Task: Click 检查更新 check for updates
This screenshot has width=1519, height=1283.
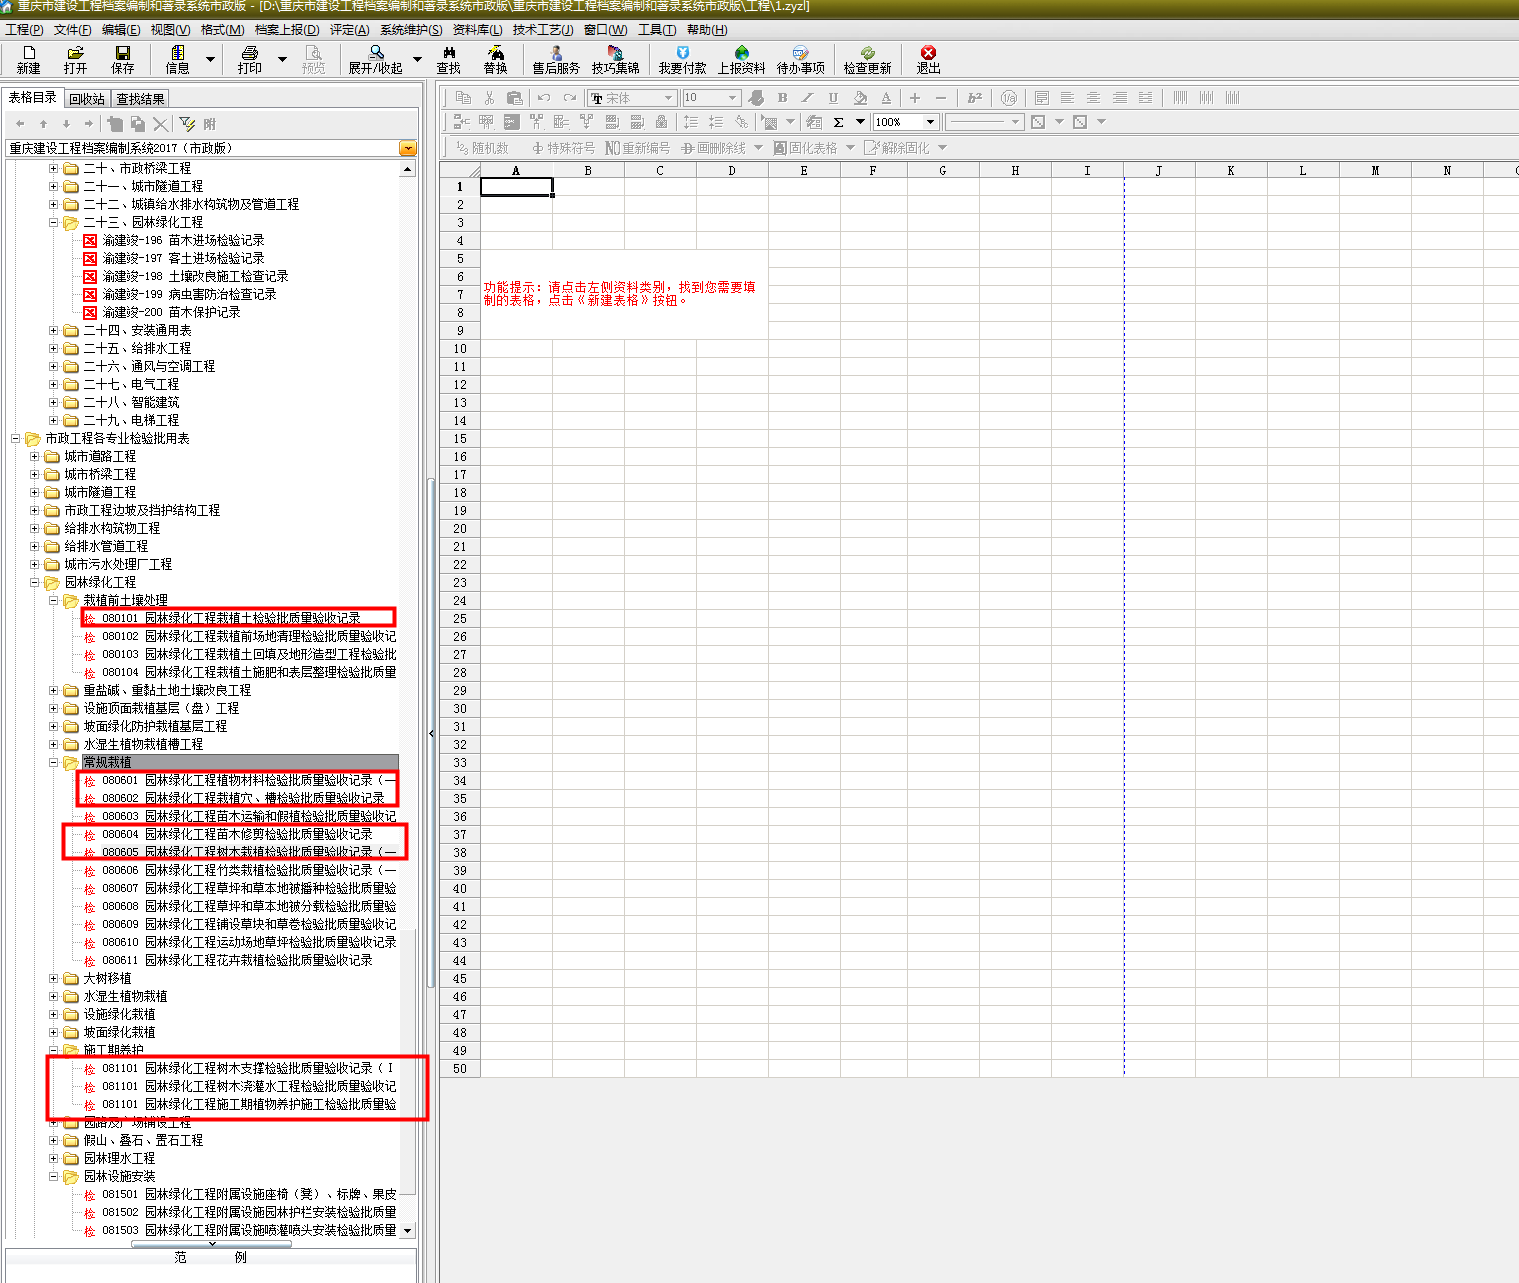Action: pos(867,59)
